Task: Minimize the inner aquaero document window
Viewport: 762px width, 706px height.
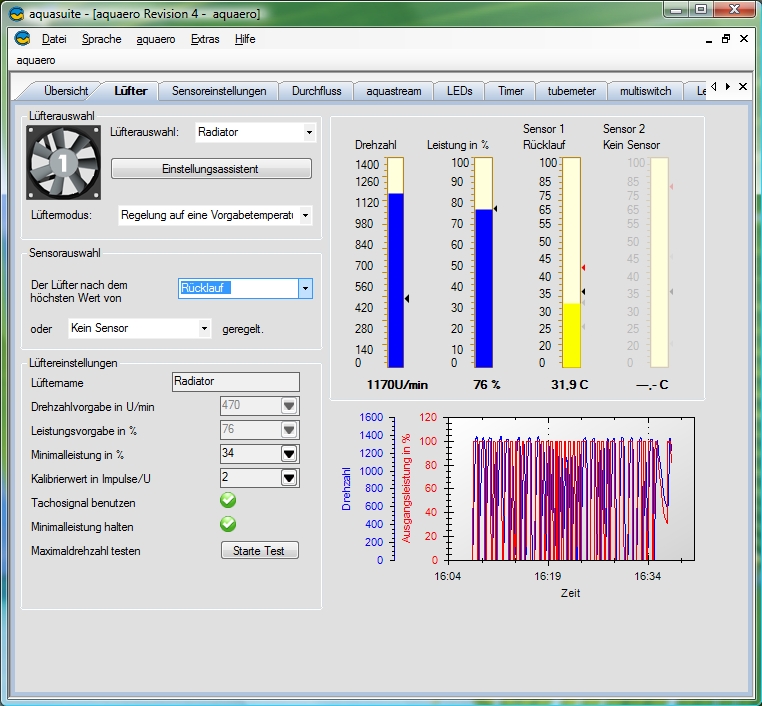Action: tap(709, 40)
